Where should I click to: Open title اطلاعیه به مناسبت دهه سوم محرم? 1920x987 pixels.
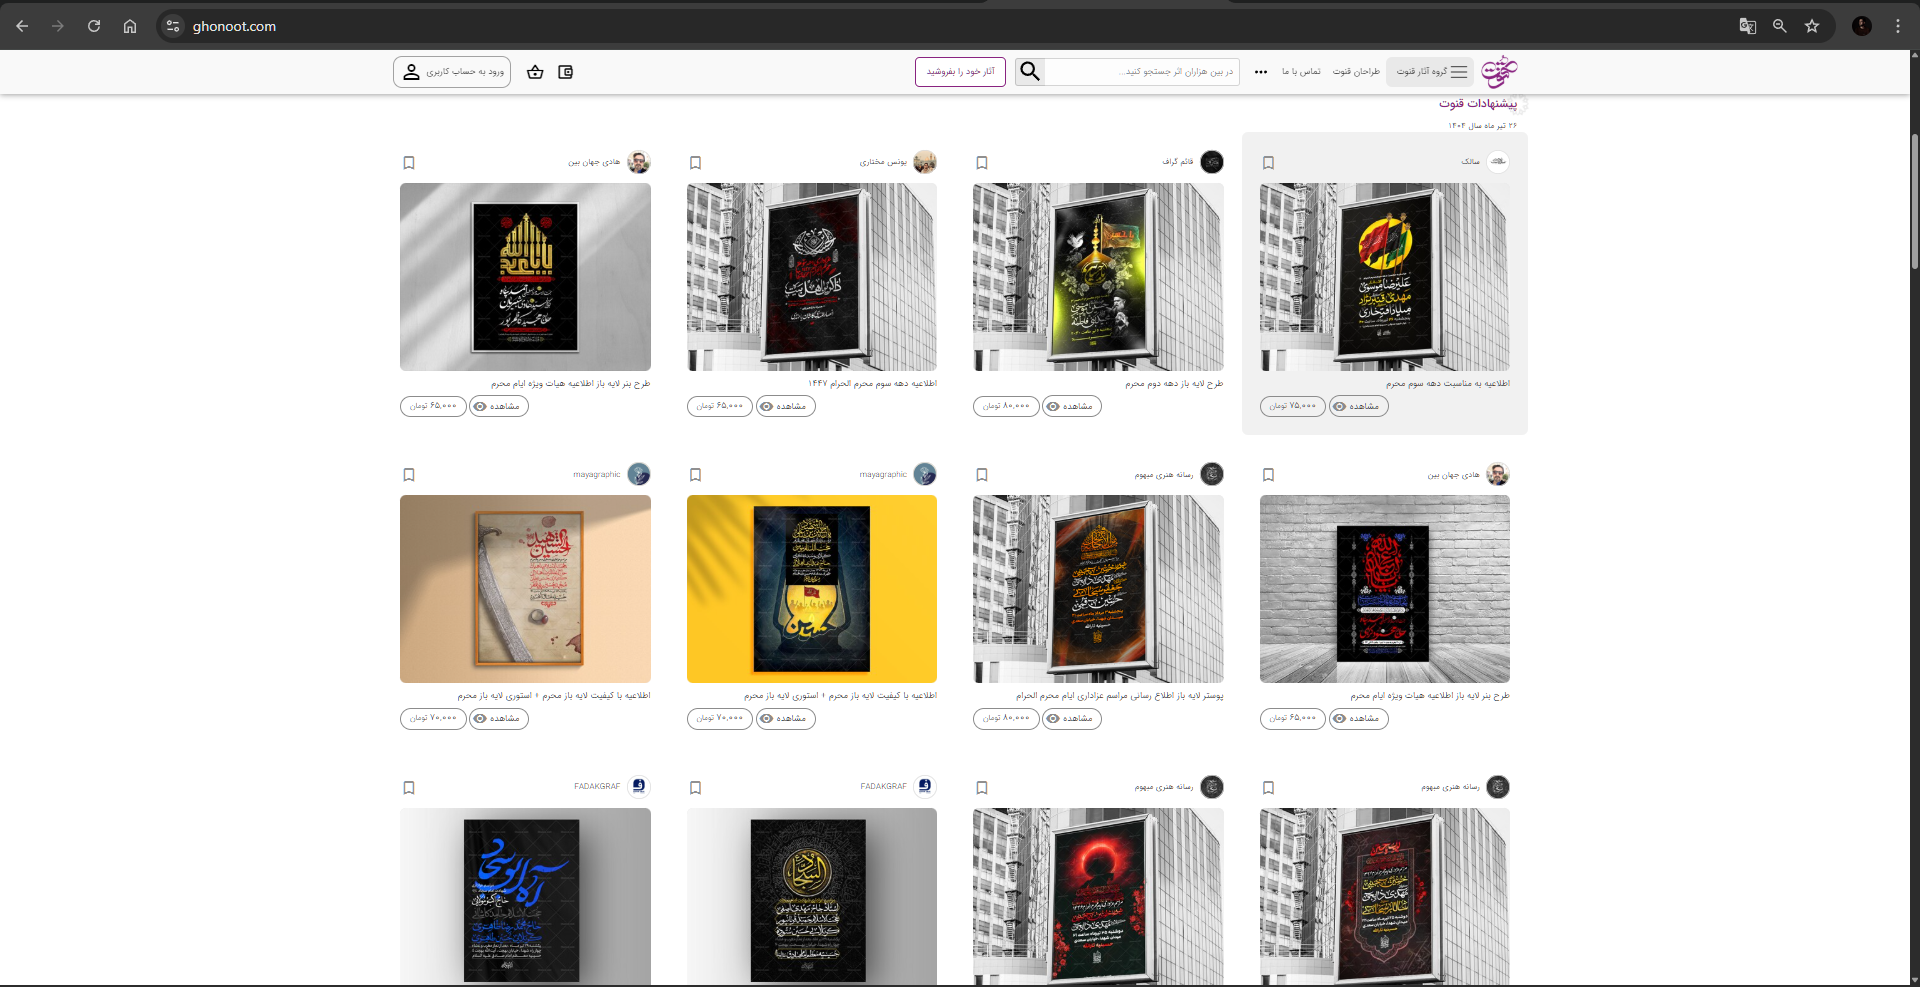click(1447, 384)
